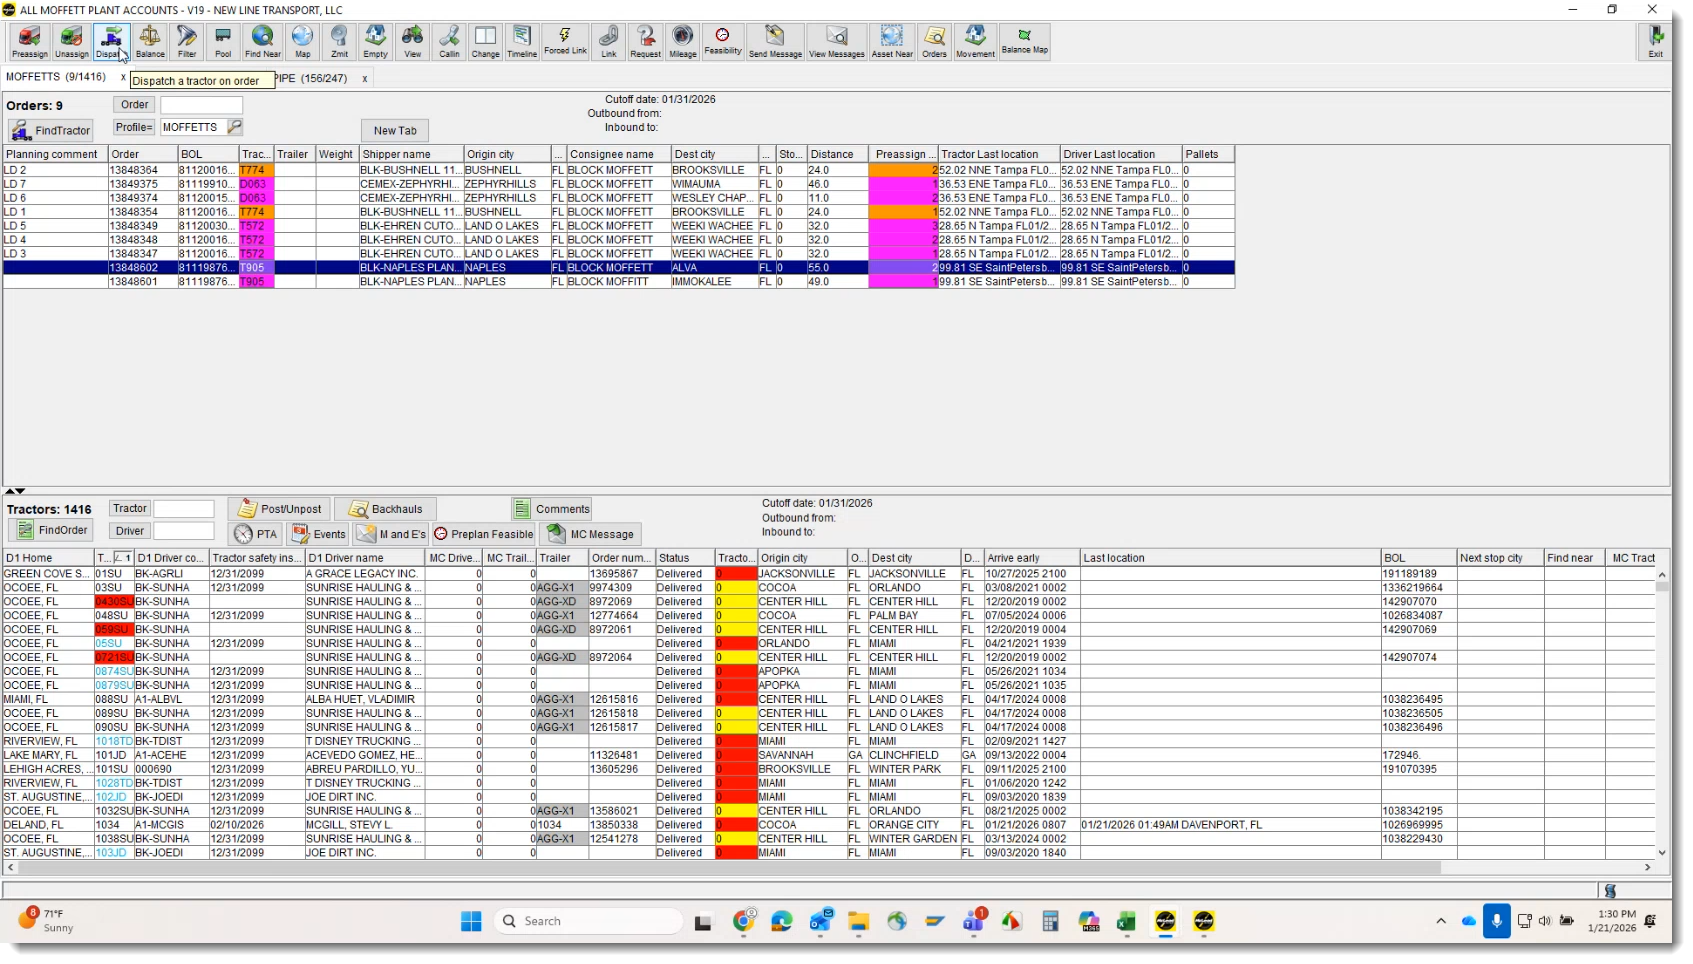Click the PTA clock button

point(256,534)
